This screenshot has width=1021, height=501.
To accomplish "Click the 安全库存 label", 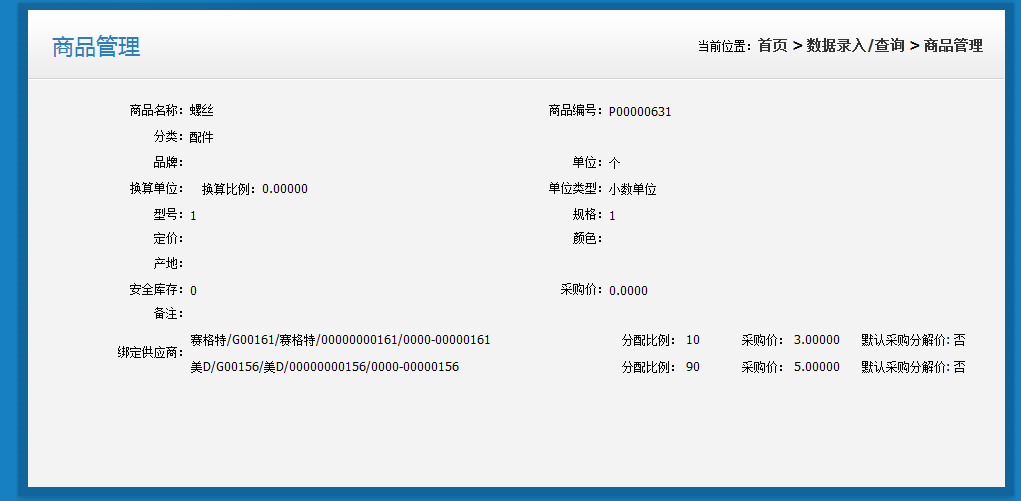I will pyautogui.click(x=155, y=290).
